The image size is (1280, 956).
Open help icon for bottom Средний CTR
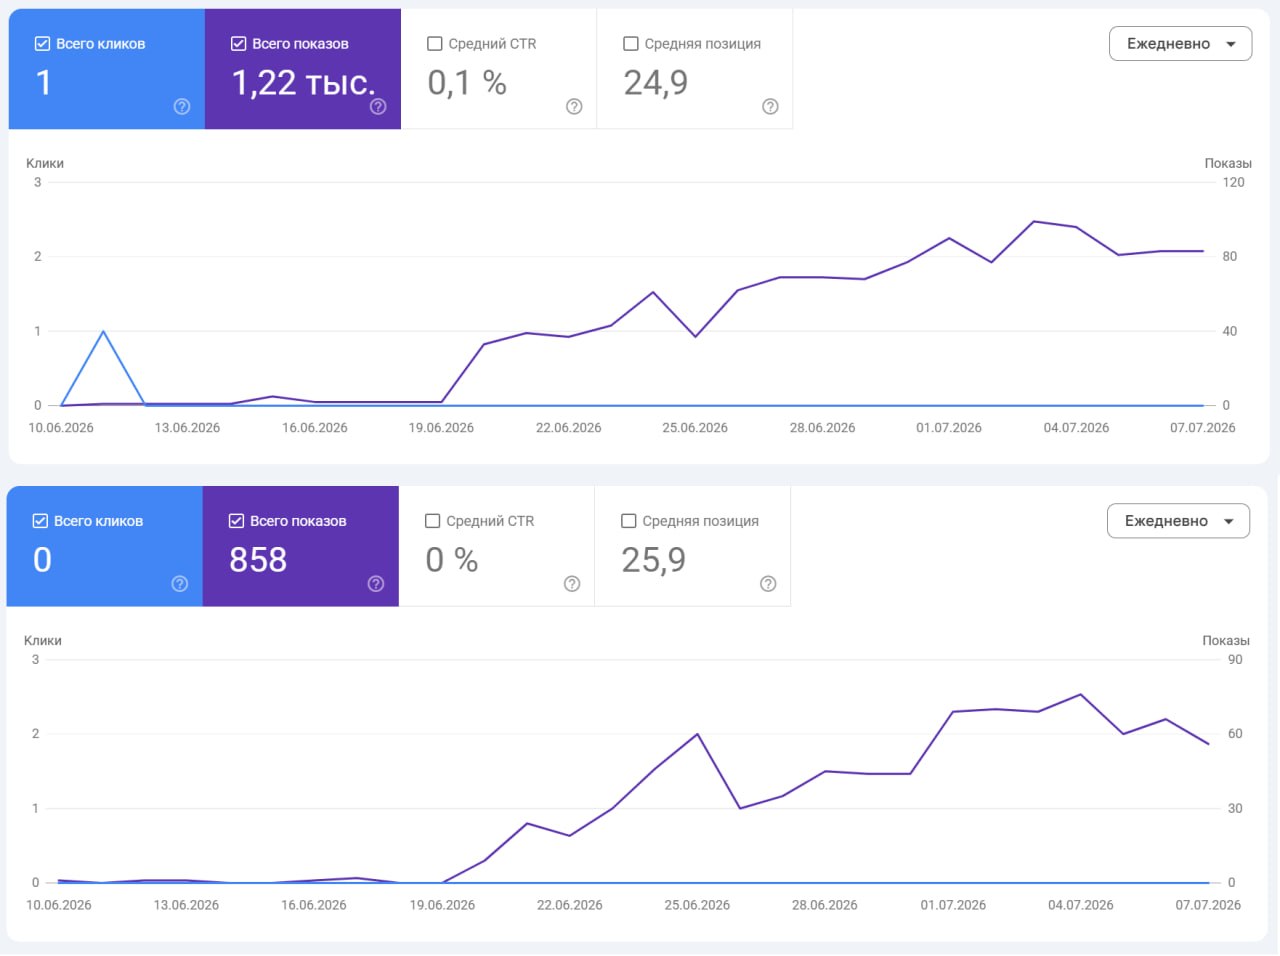(572, 584)
